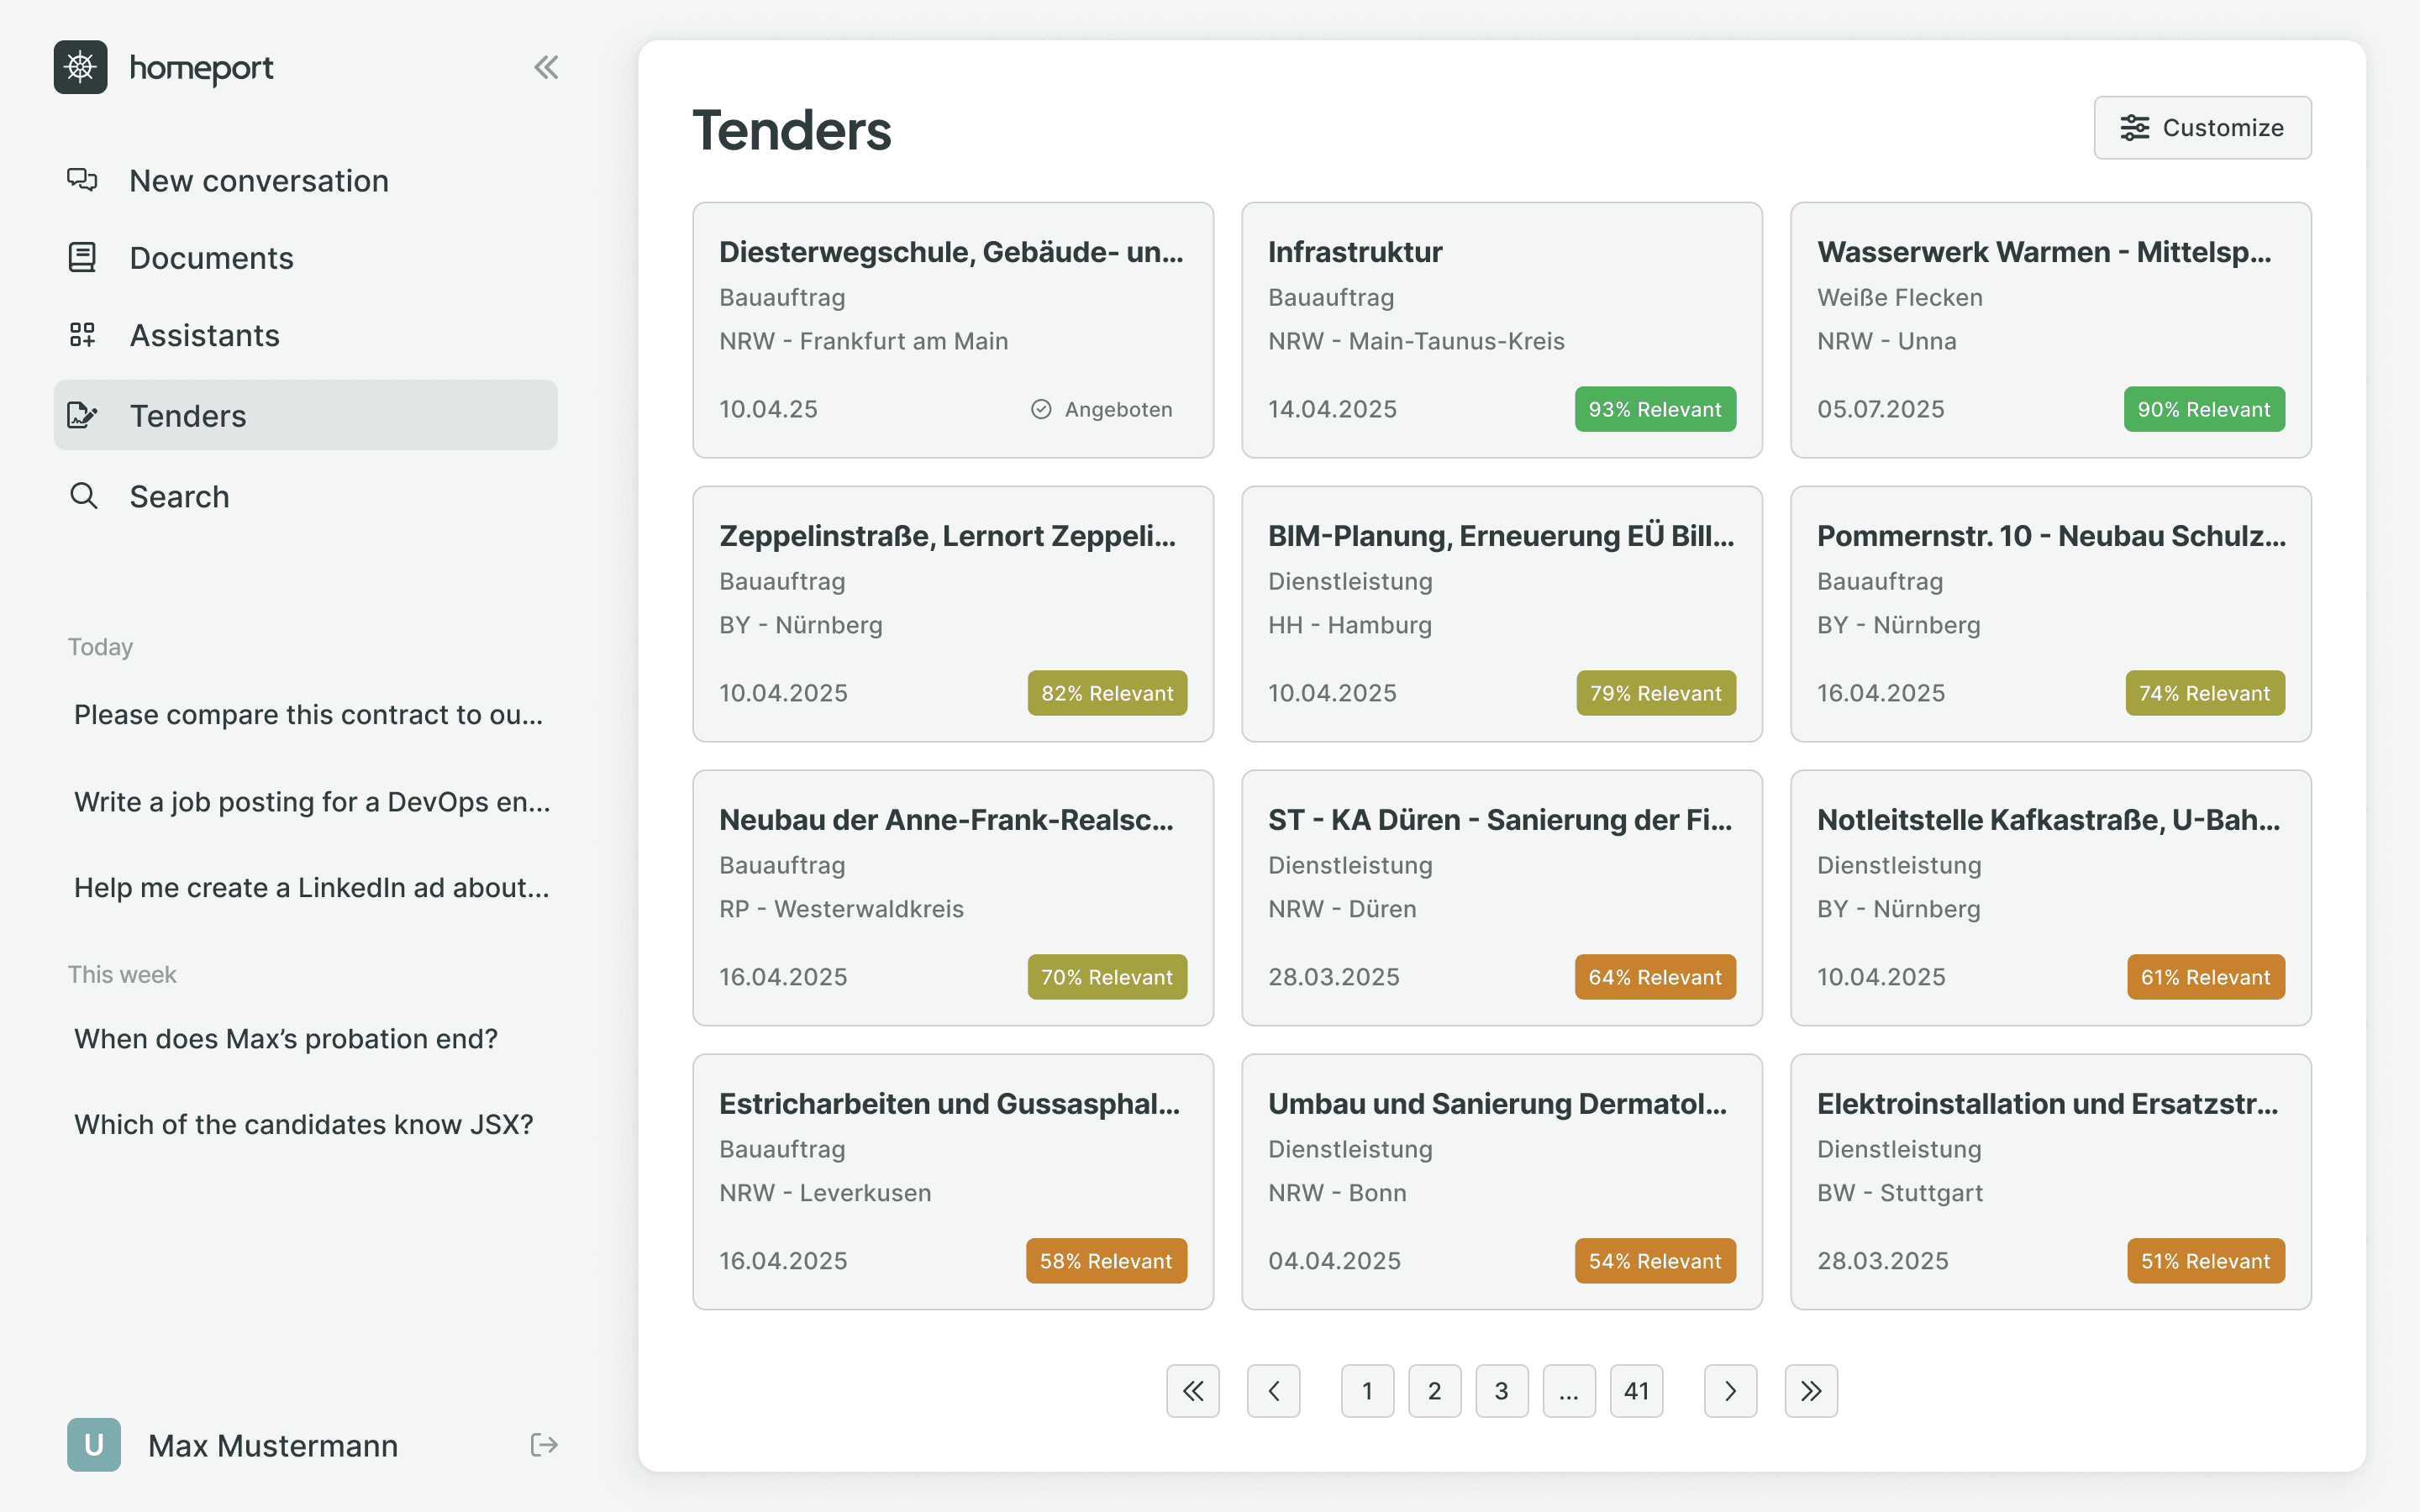Open the Wasserwerk Warmen tender card
The width and height of the screenshot is (2420, 1512).
[x=2050, y=330]
